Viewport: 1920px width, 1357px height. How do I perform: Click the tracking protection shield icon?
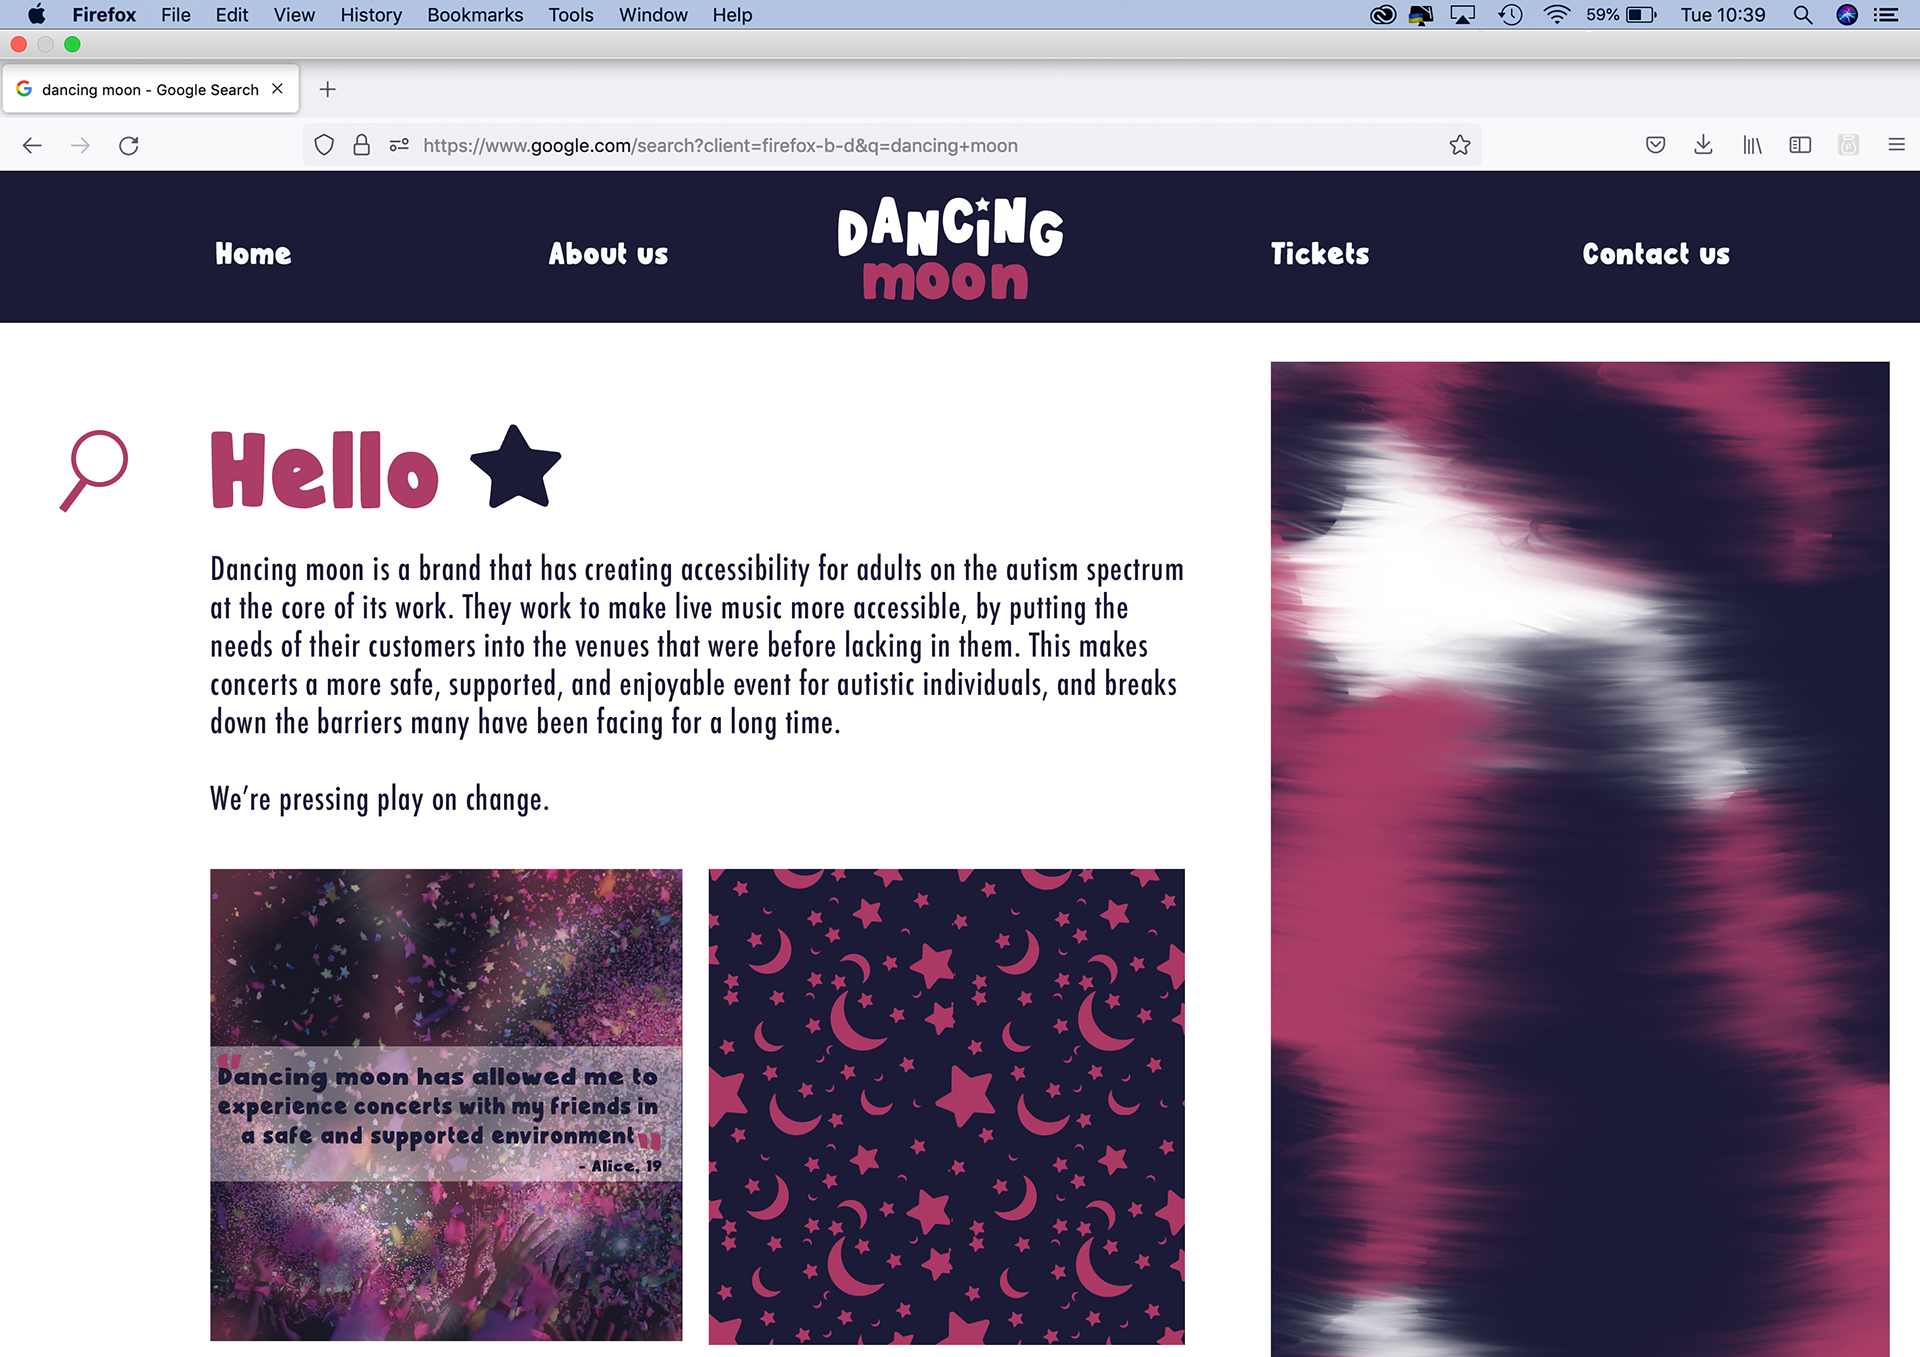(324, 145)
